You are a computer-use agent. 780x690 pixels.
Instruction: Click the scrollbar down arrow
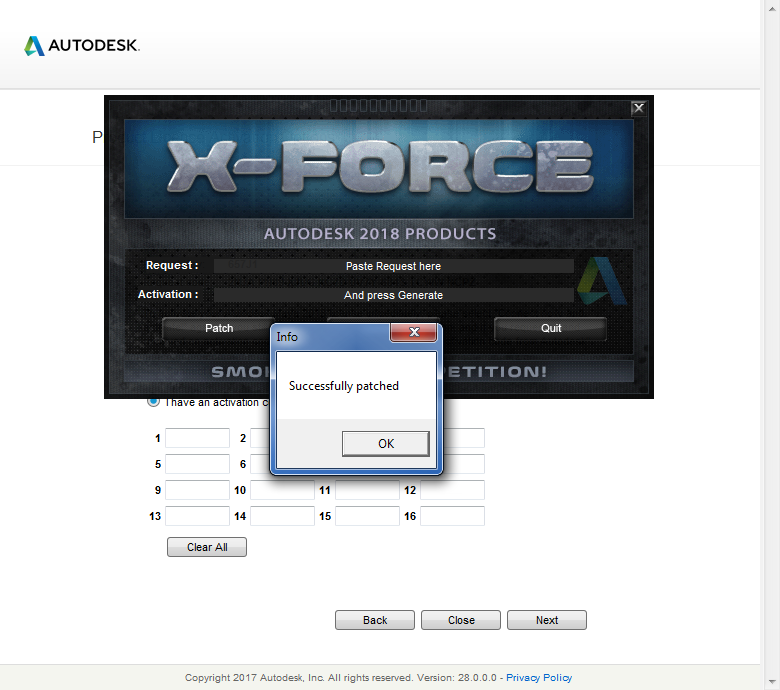click(773, 681)
